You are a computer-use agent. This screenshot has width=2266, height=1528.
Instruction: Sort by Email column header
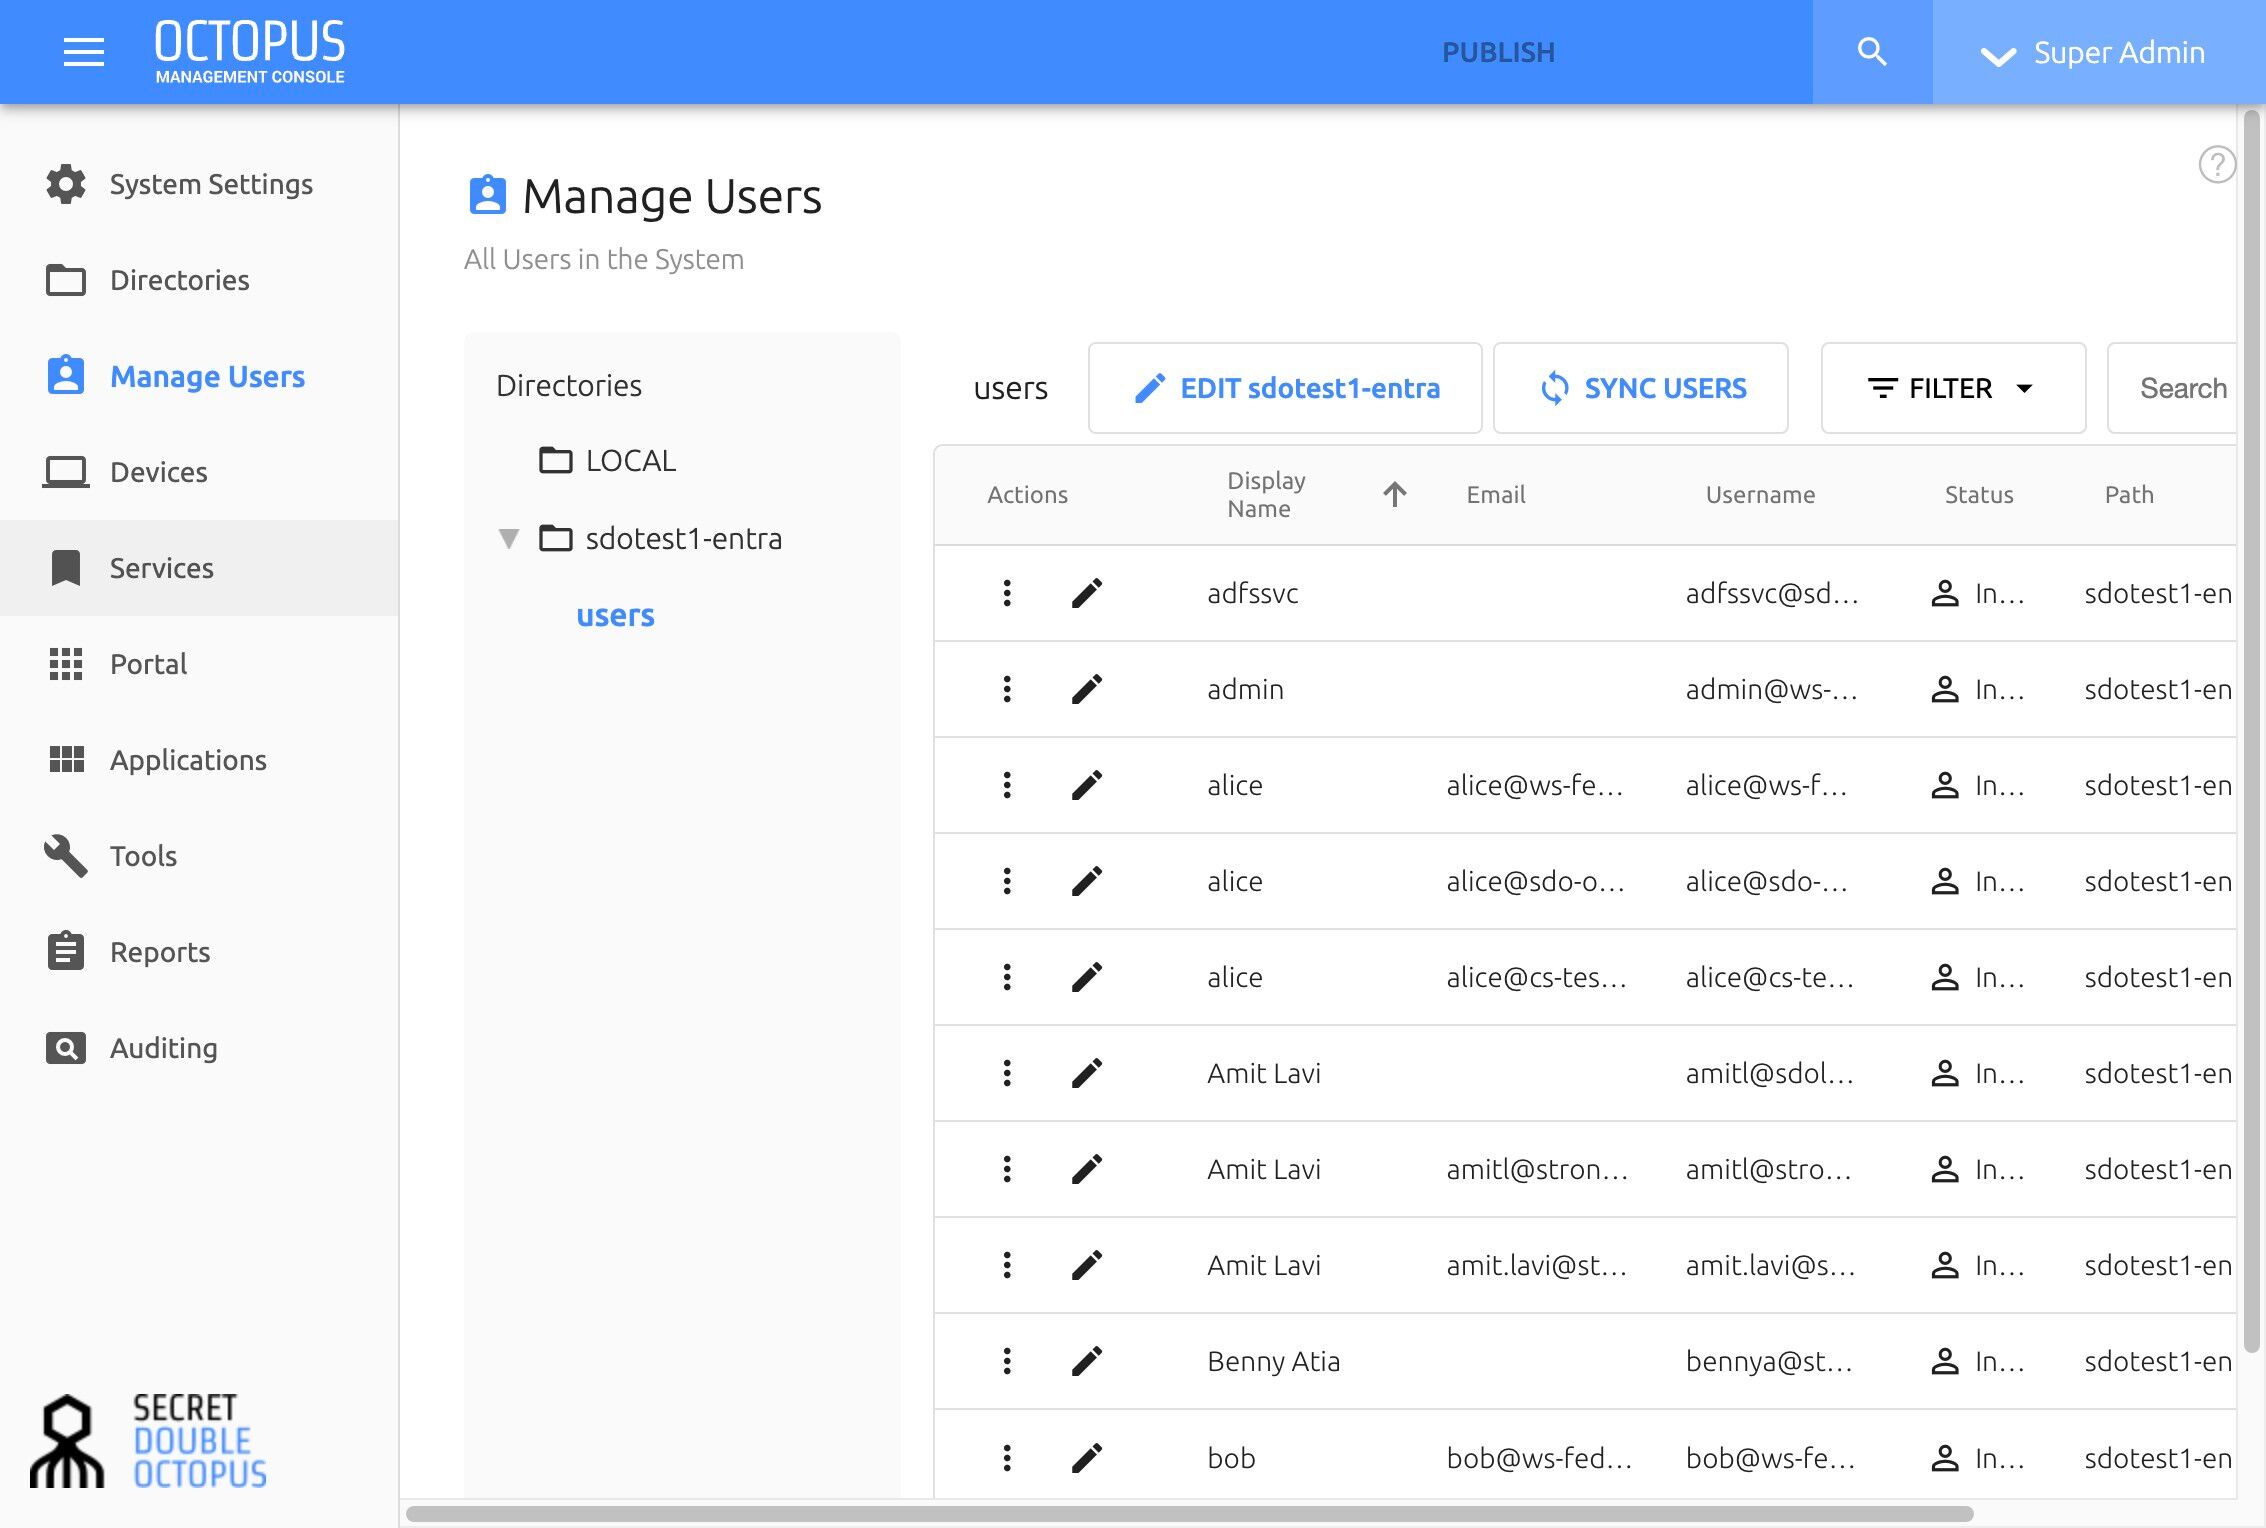click(1495, 495)
